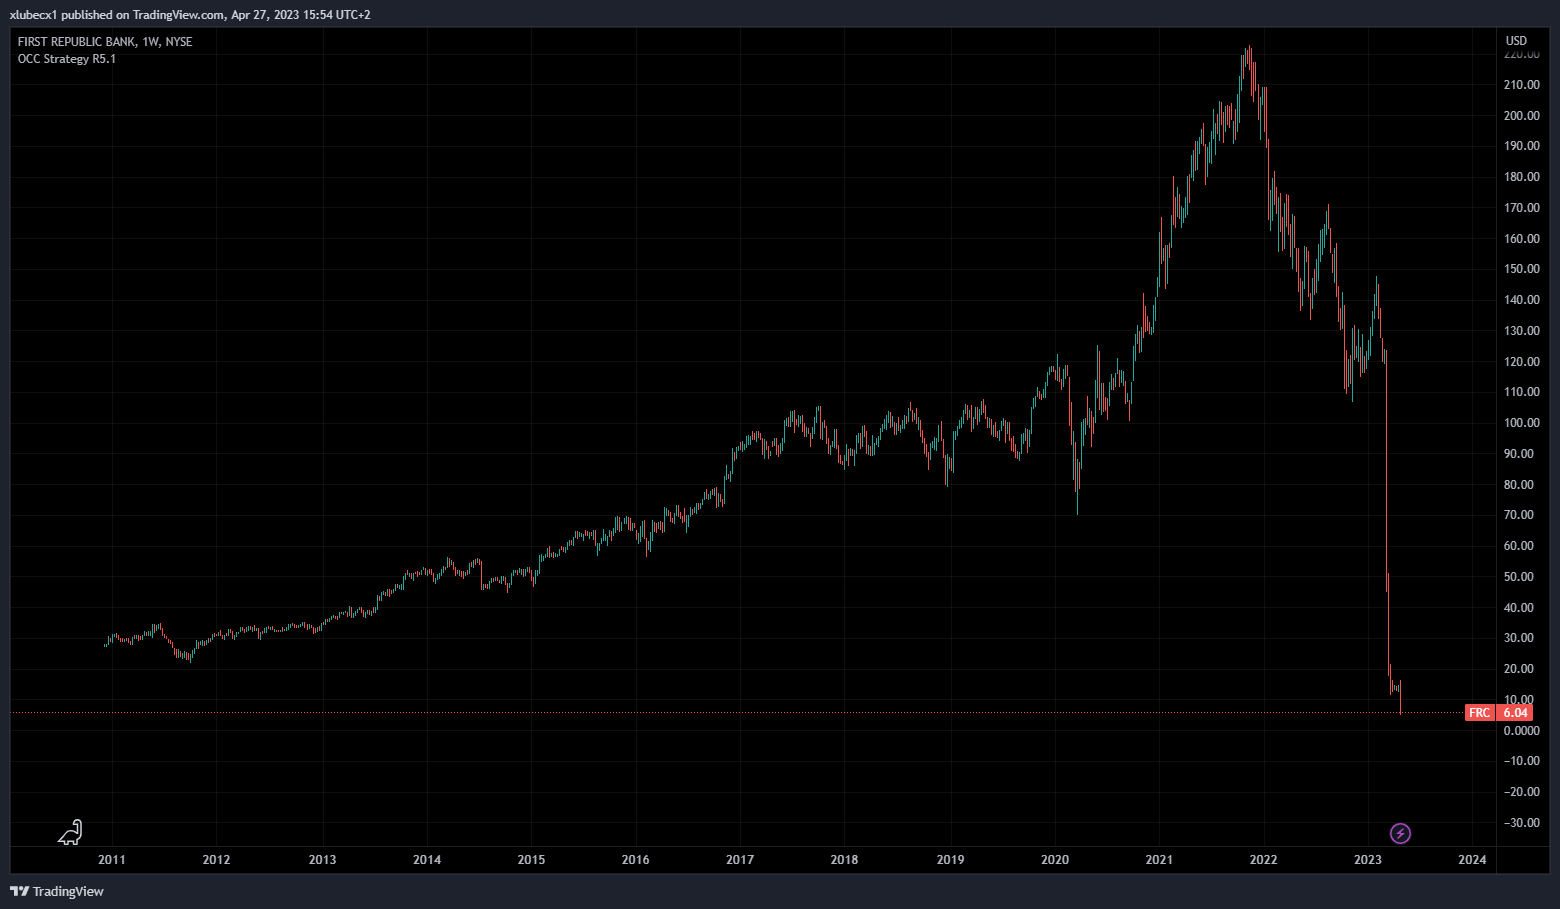Click the dinosaur icon on the chart
Screen dimensions: 1560x909
(x=70, y=832)
